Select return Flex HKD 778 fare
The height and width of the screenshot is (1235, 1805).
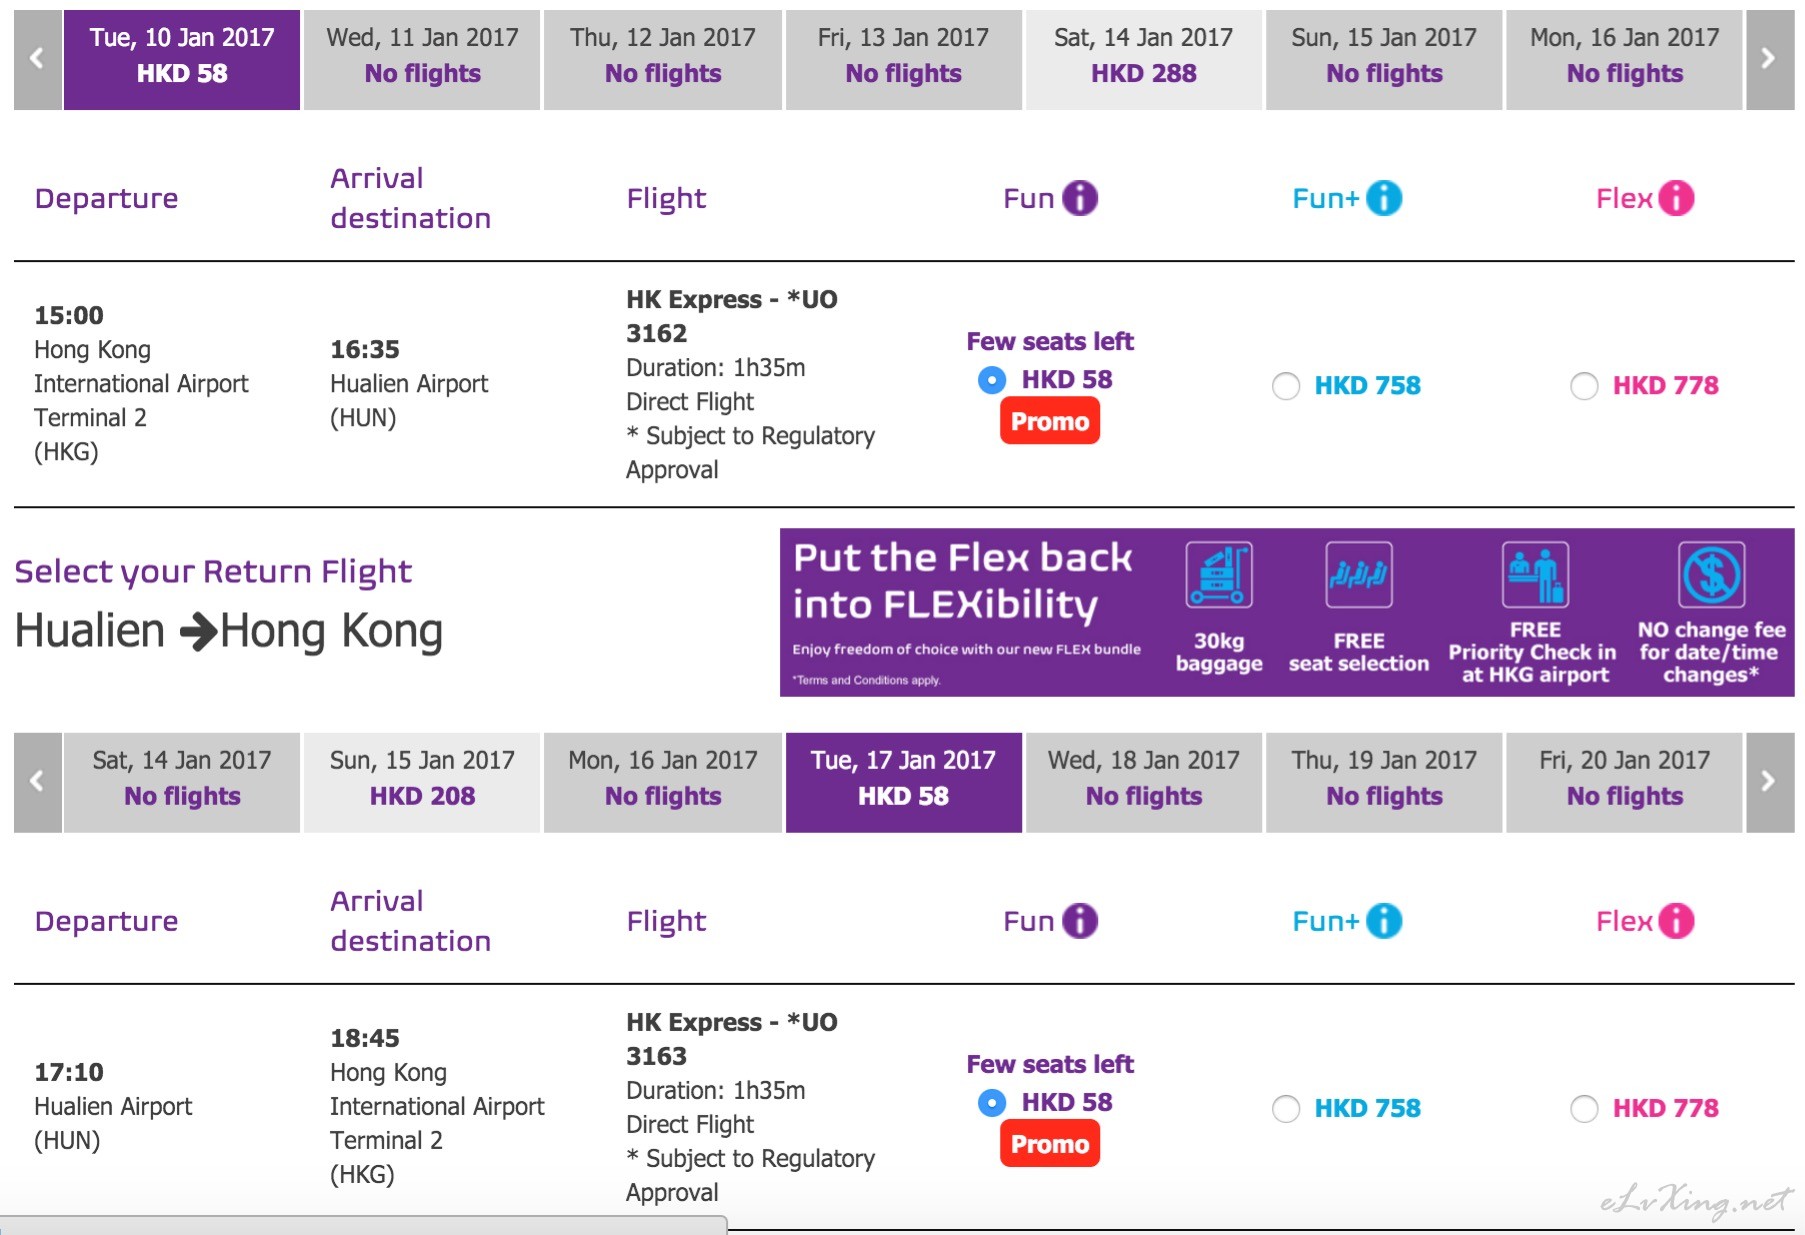(1584, 1109)
